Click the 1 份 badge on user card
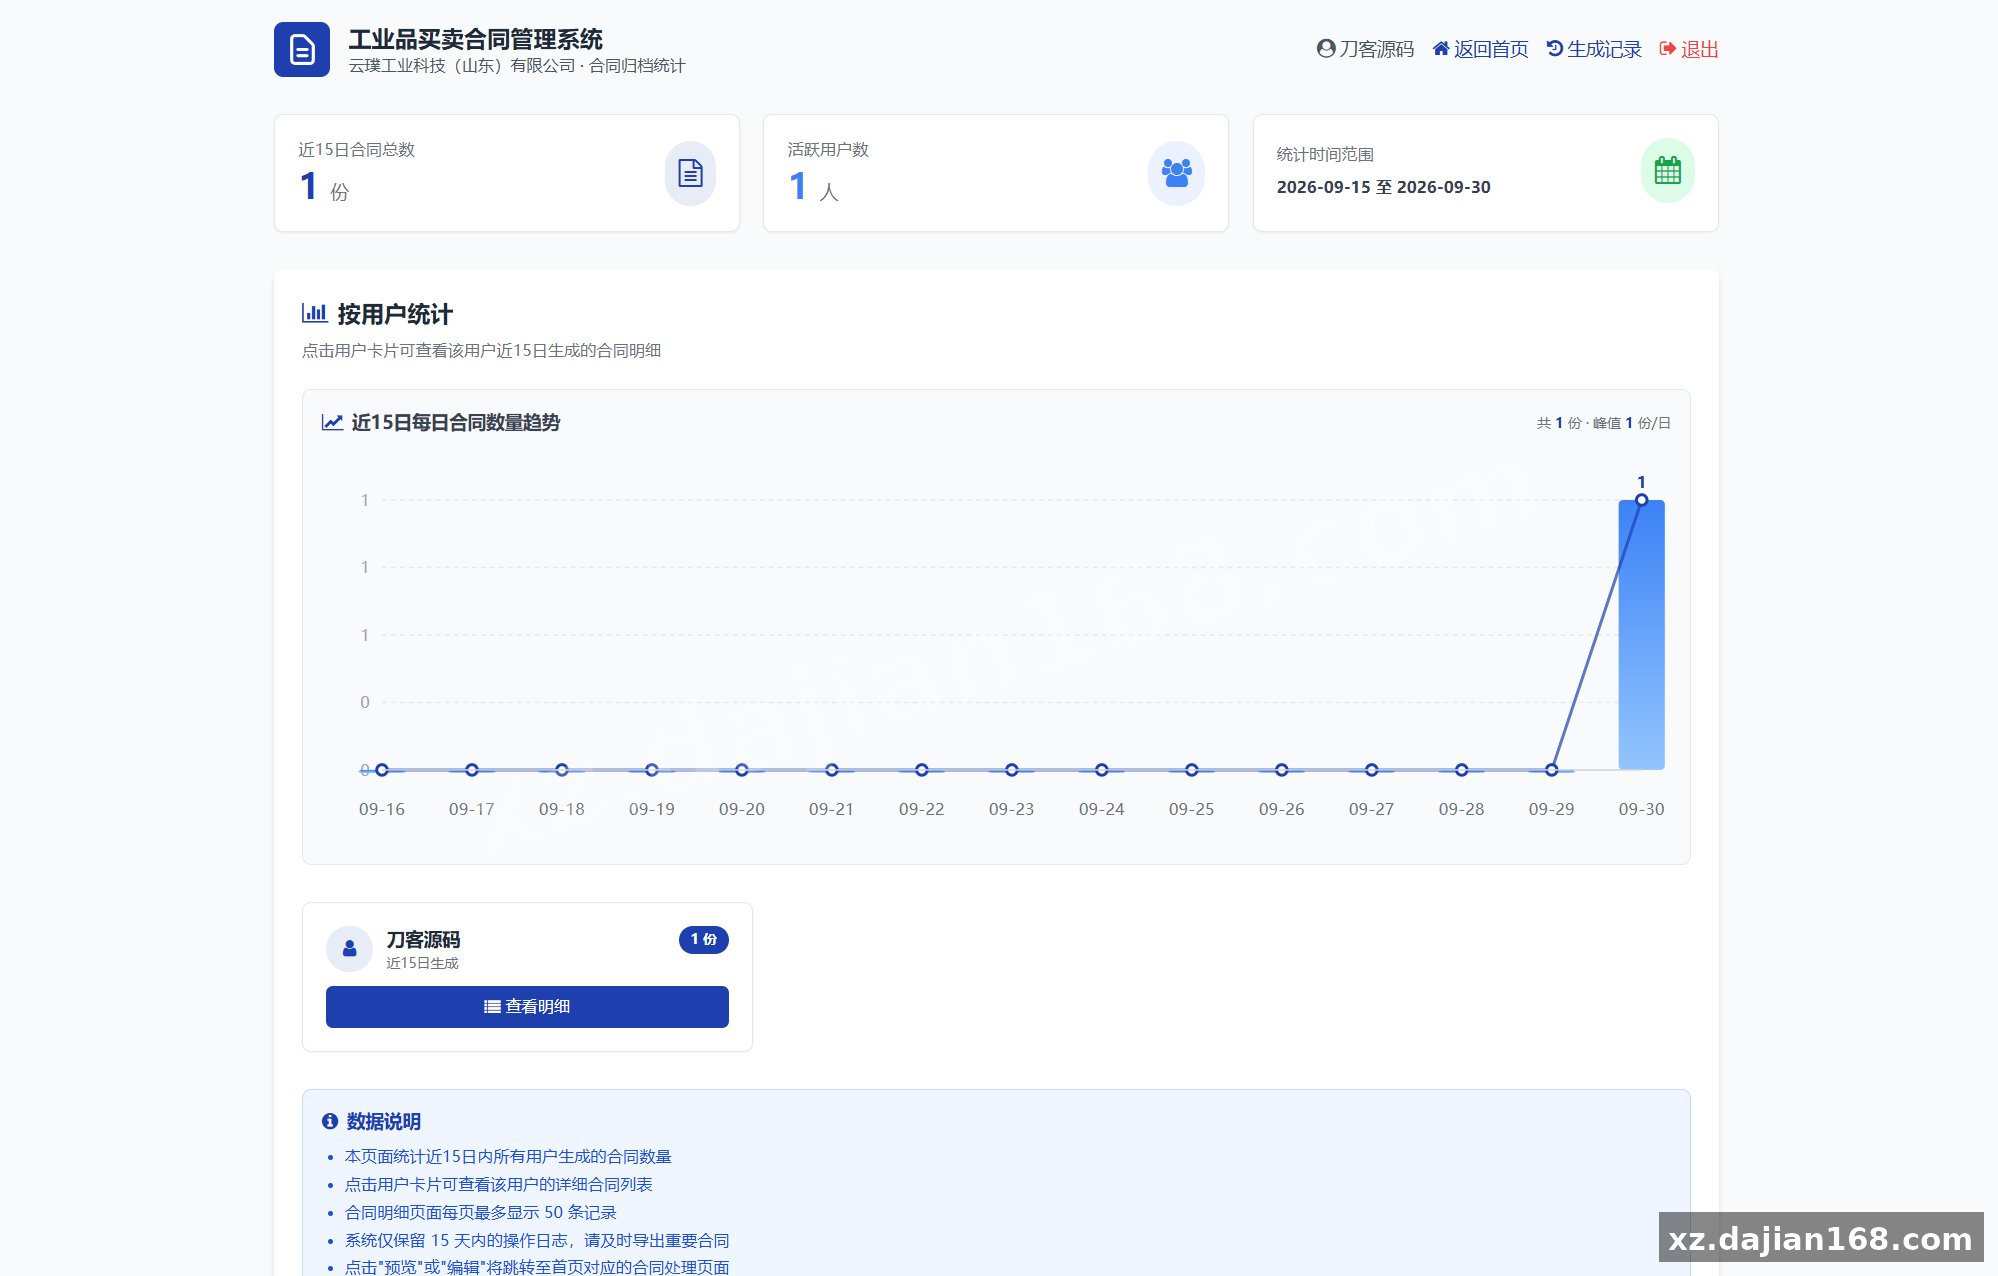The height and width of the screenshot is (1276, 1998). coord(704,939)
